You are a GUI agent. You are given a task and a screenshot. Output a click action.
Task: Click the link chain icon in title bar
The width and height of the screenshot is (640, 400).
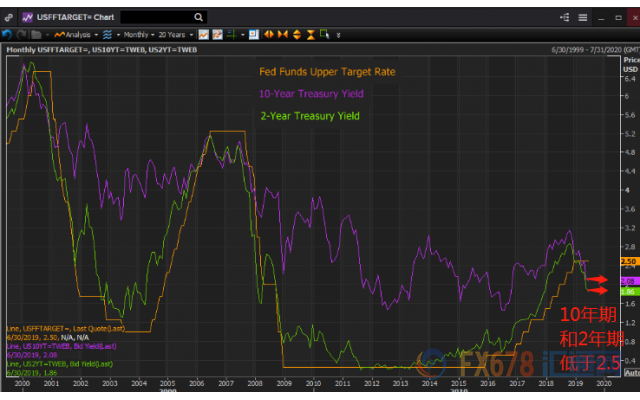pos(8,18)
